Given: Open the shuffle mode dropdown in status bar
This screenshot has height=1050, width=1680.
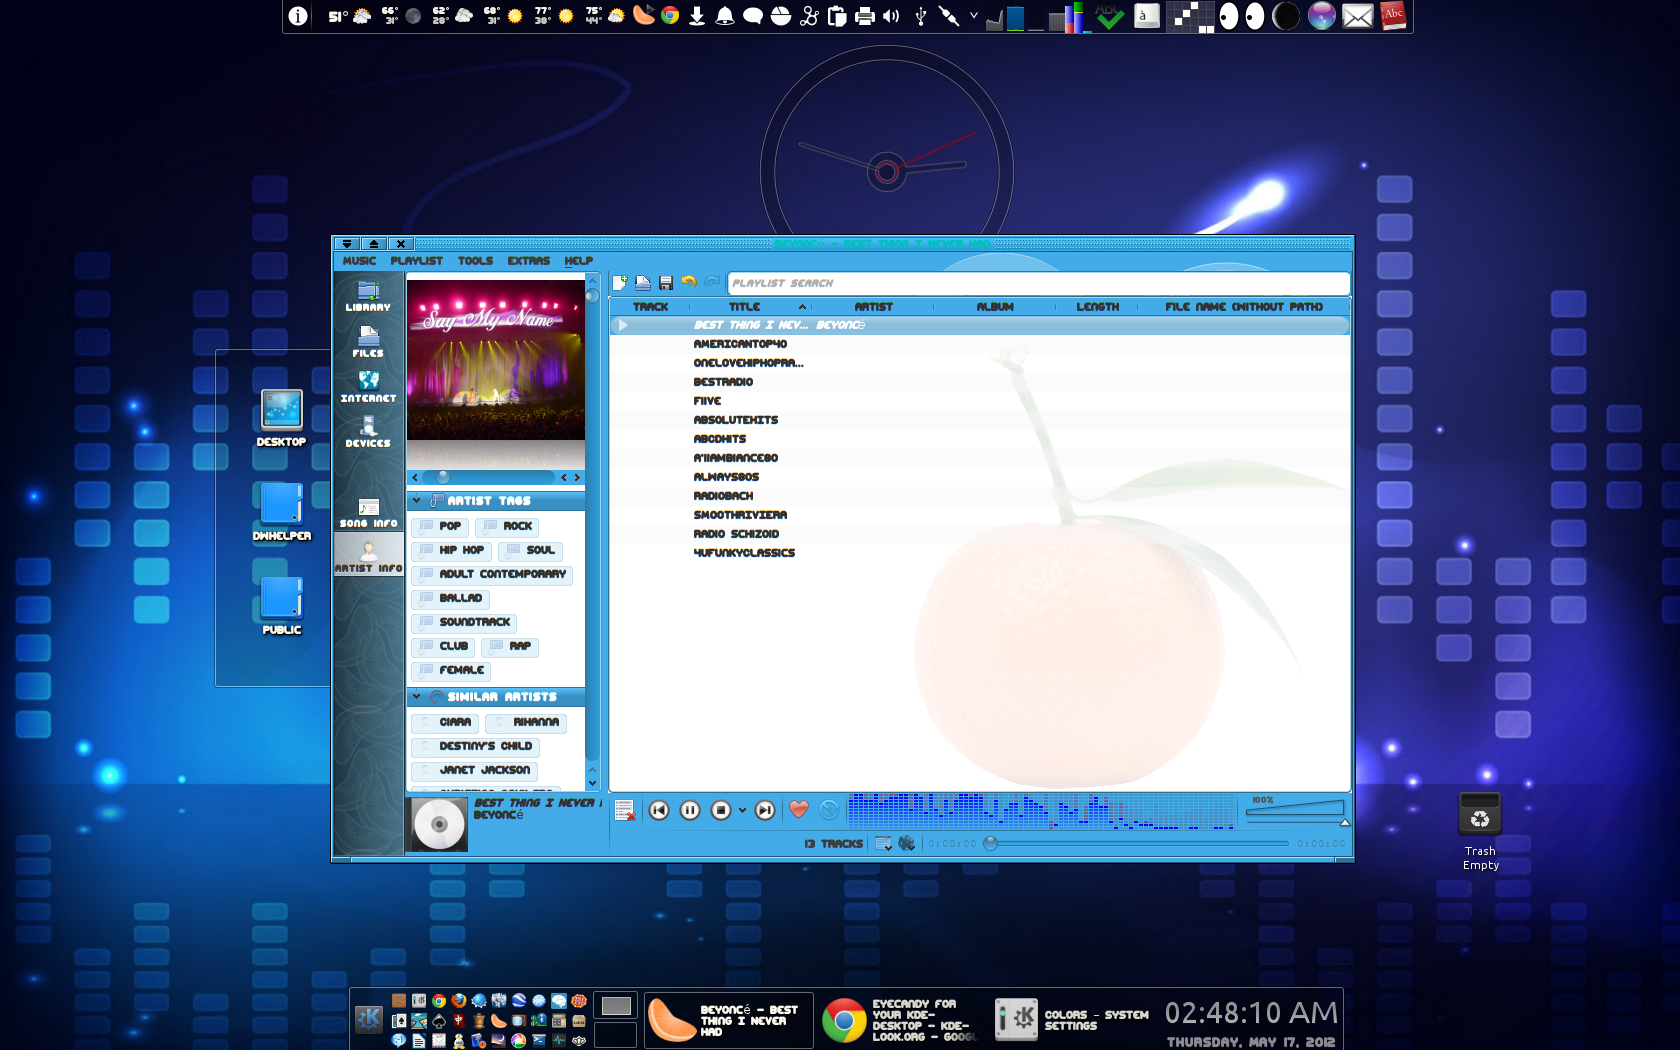Looking at the screenshot, I should (x=907, y=843).
